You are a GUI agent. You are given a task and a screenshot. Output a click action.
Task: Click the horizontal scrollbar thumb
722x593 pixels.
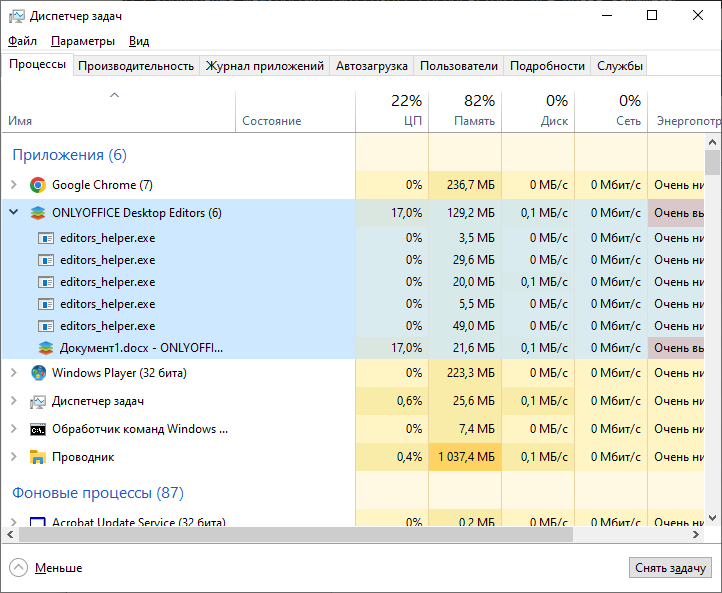tap(296, 535)
